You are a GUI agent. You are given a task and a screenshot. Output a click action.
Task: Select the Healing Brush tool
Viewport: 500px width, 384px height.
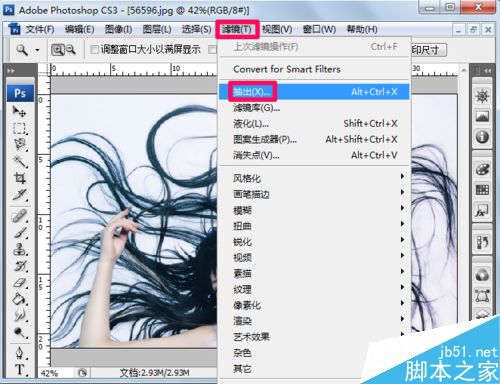19,216
